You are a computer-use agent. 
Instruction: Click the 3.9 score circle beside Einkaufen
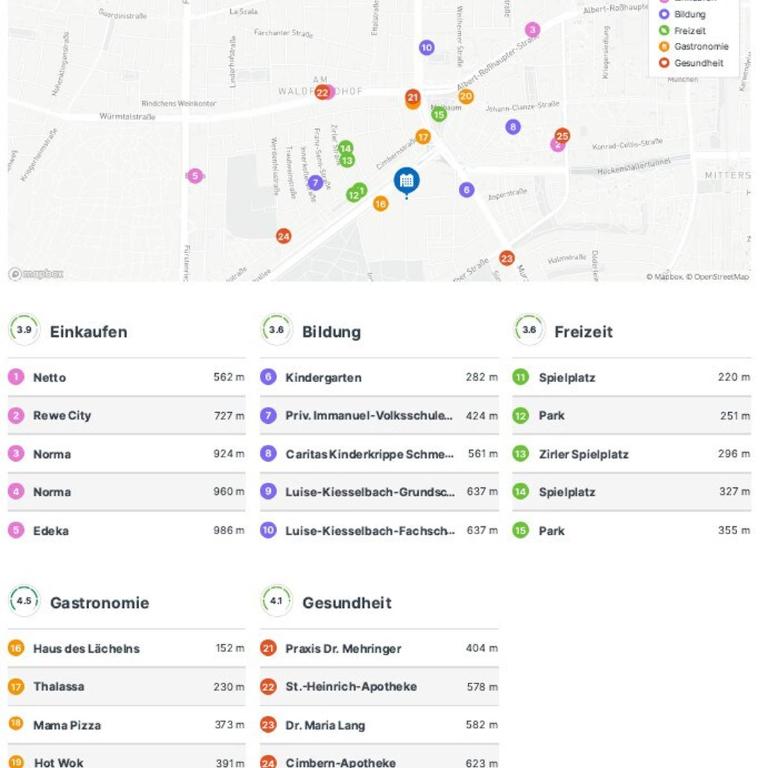24,330
